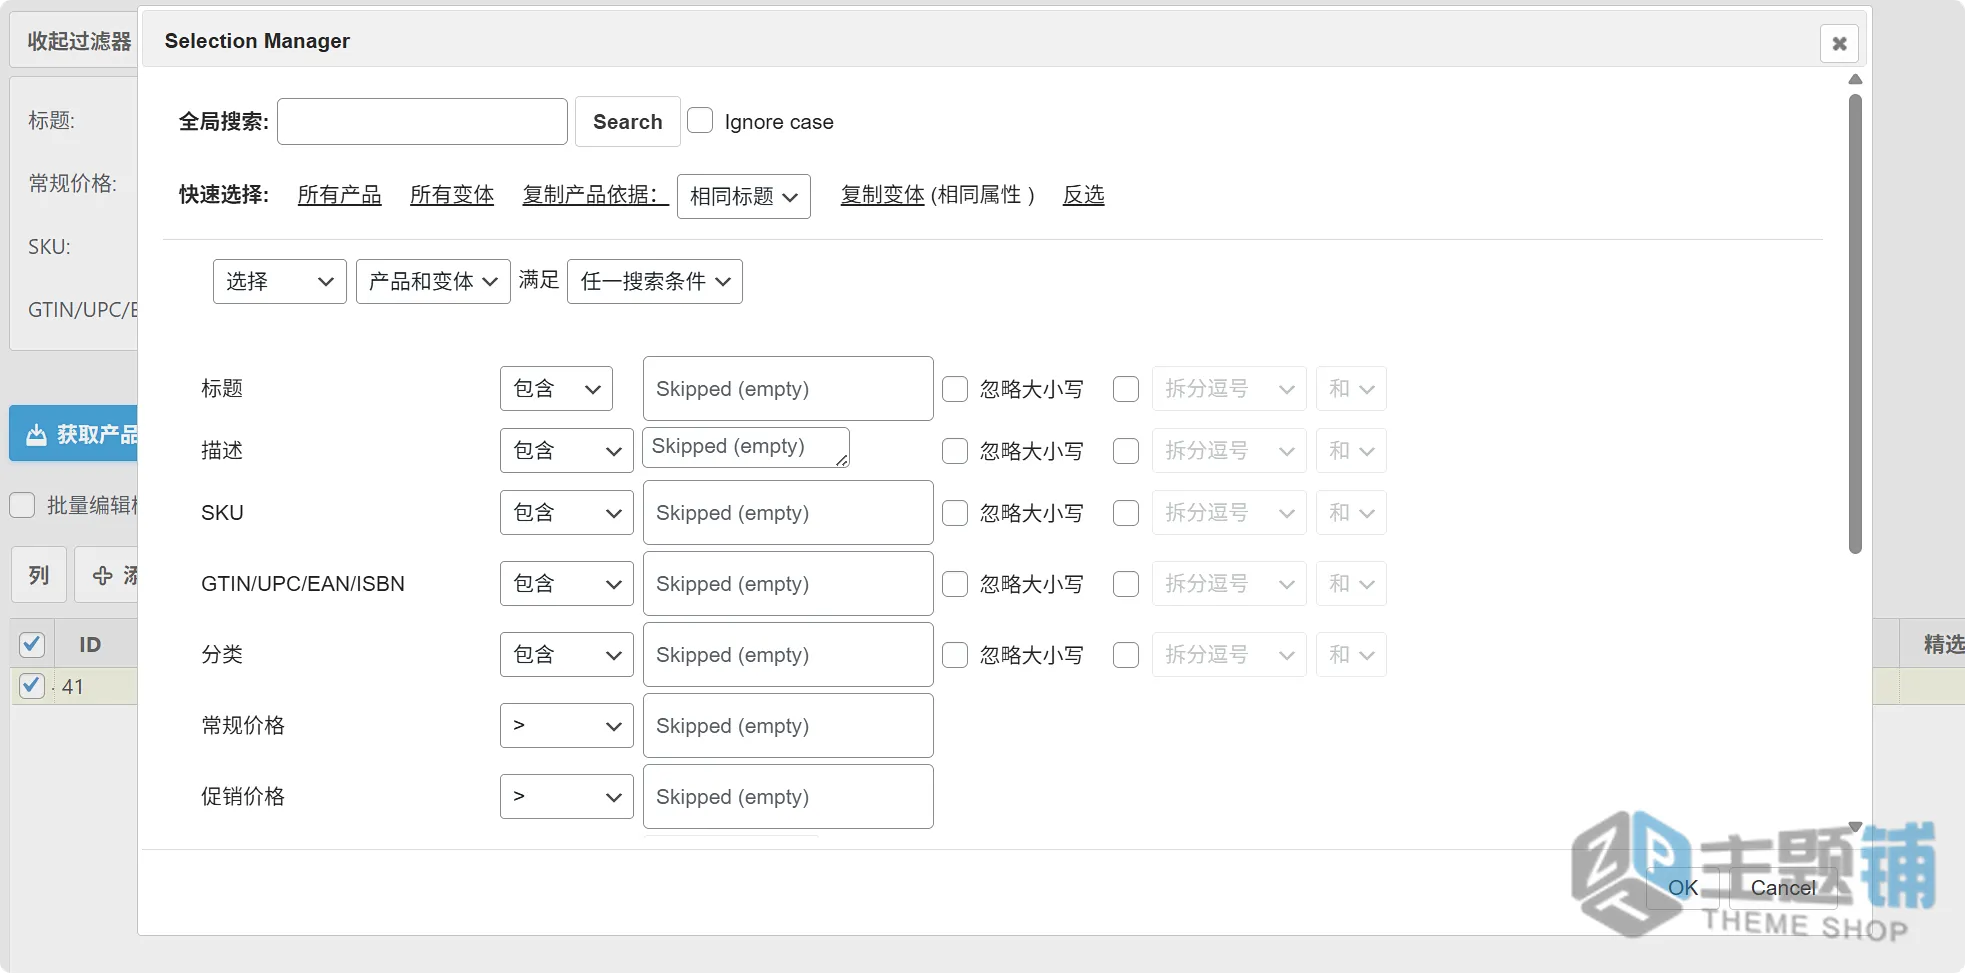This screenshot has width=1965, height=973.
Task: Open the 拆分逗号 dropdown in SKU row
Action: tap(1229, 513)
